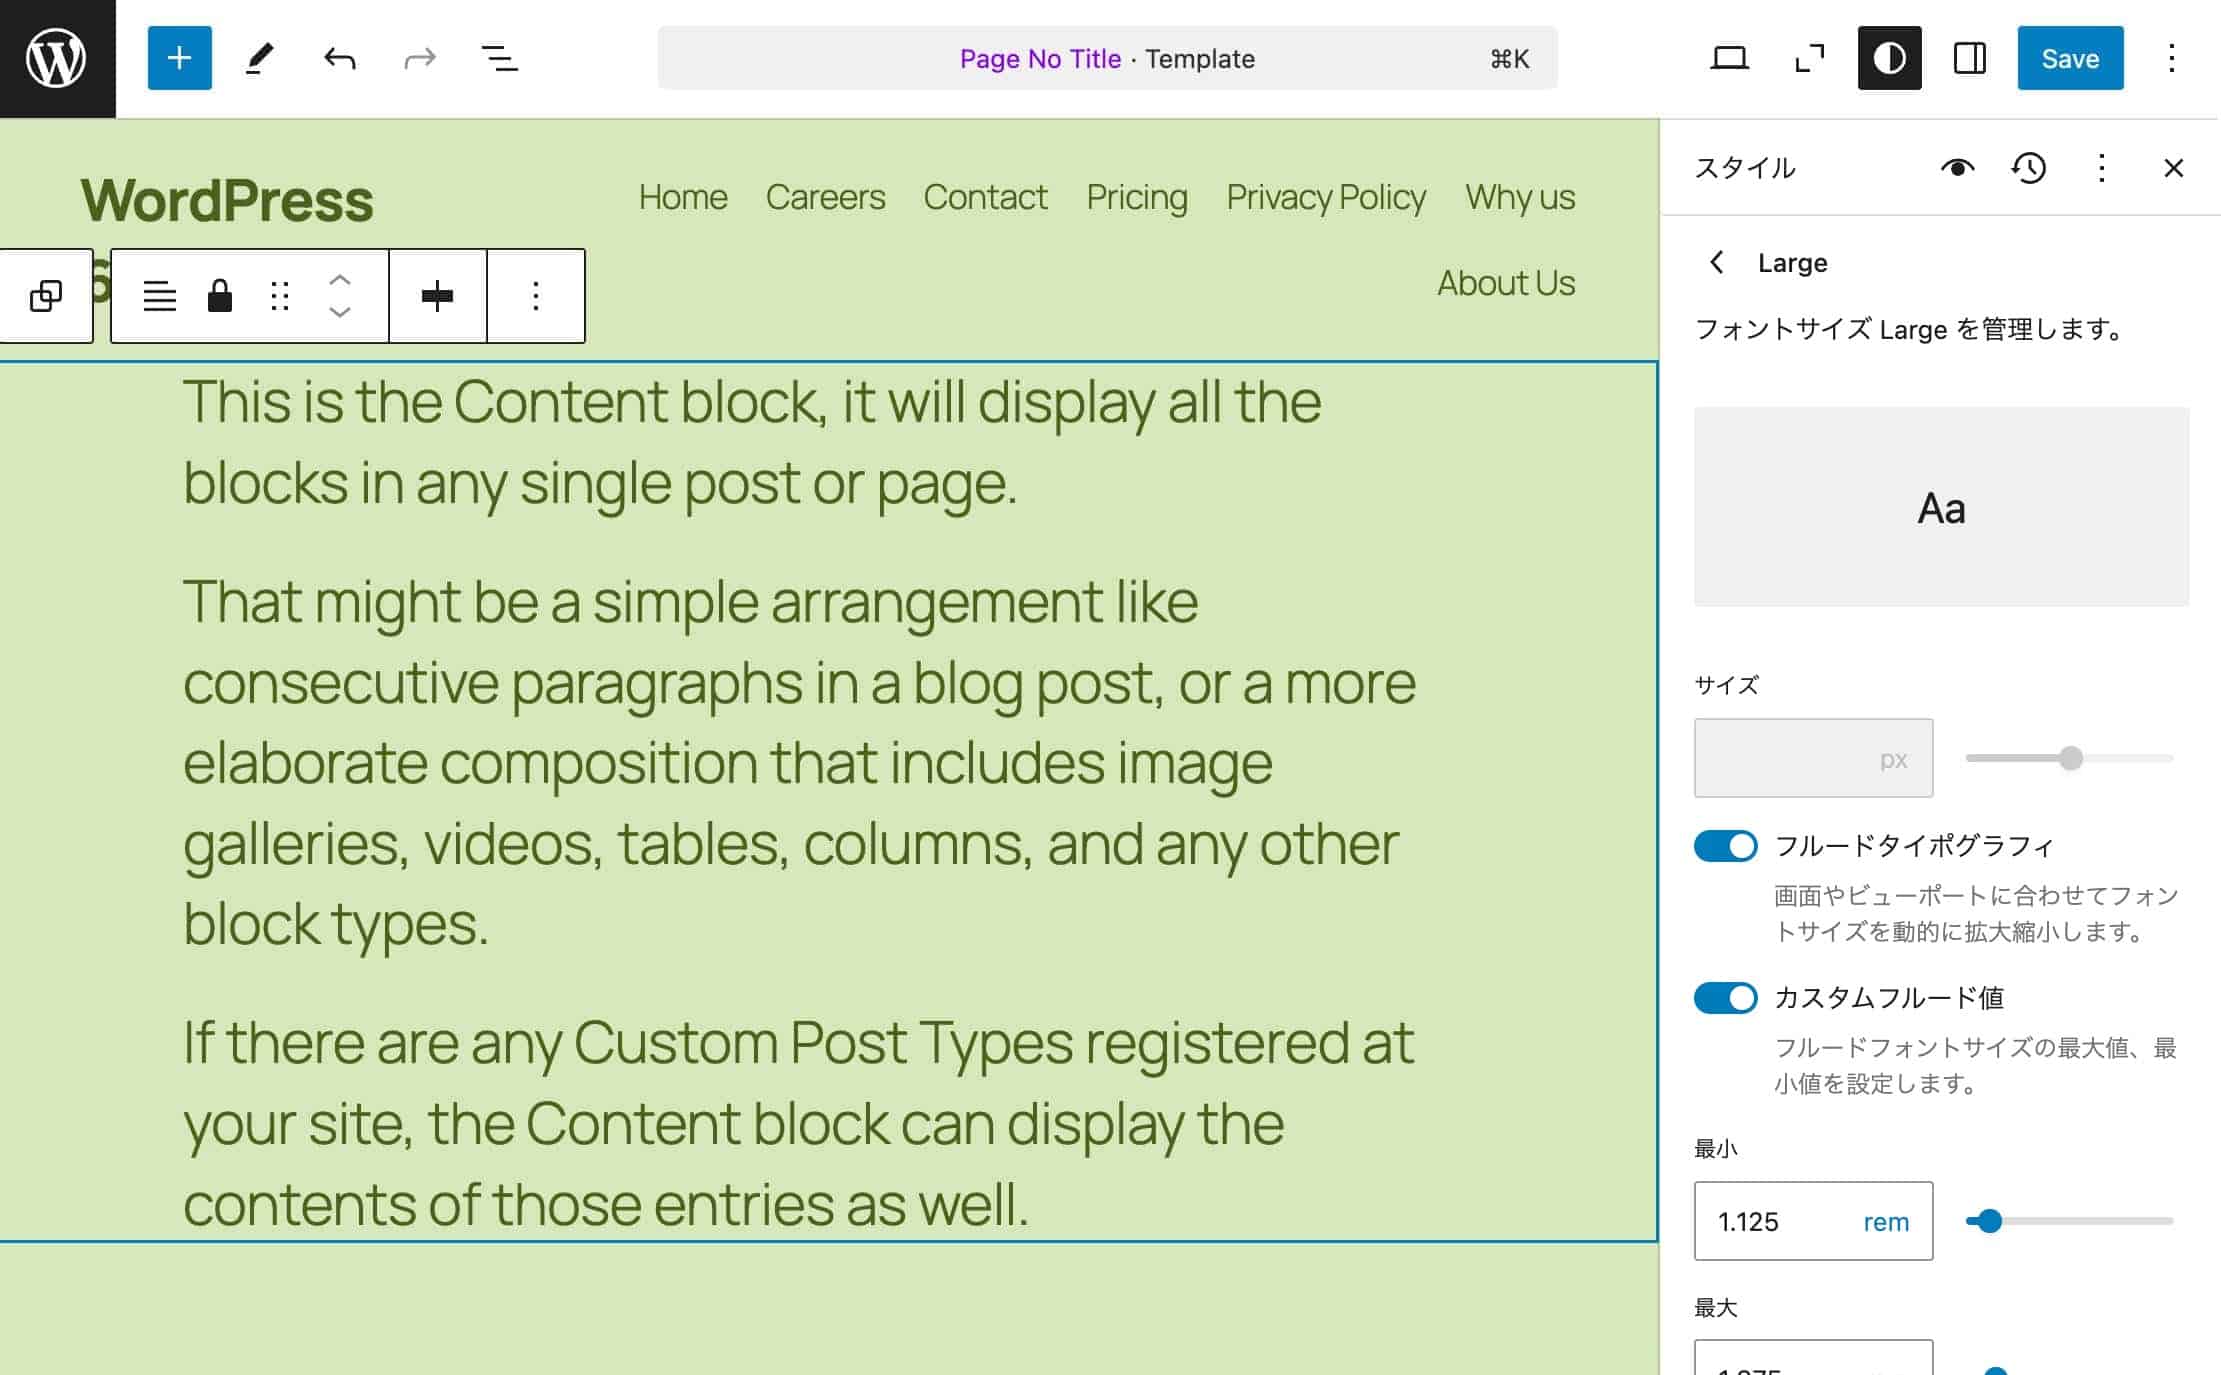Expand the block options overflow menu
This screenshot has width=2221, height=1375.
tap(538, 295)
